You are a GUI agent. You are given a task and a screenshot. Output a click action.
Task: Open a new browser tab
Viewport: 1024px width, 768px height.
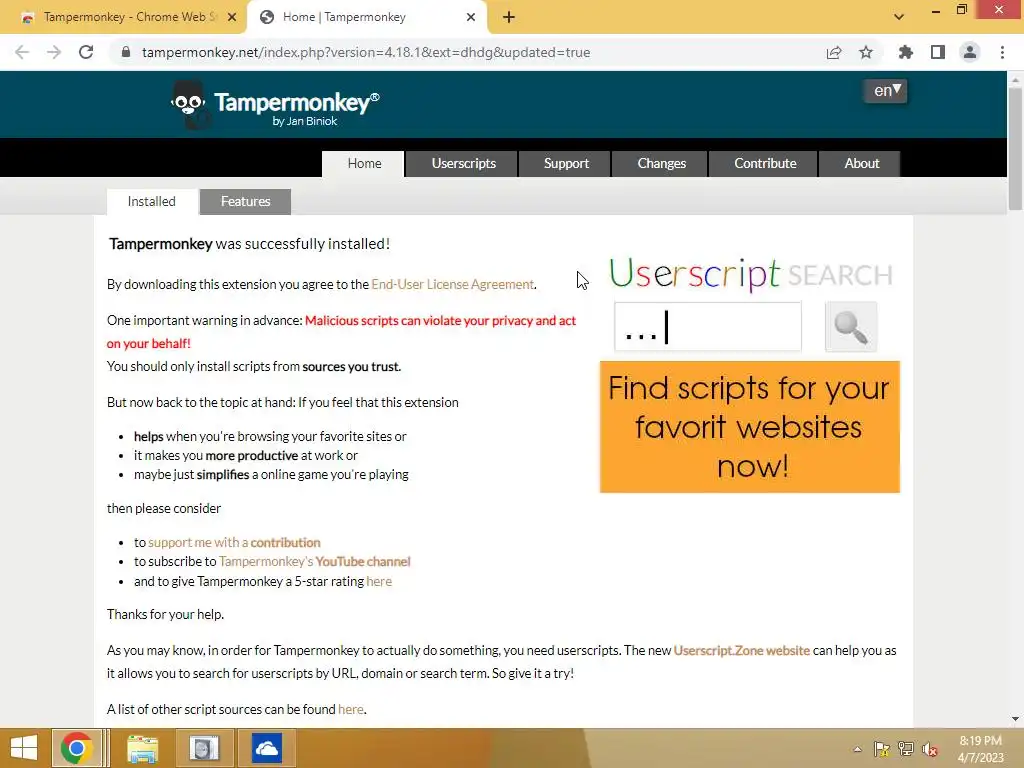tap(509, 18)
